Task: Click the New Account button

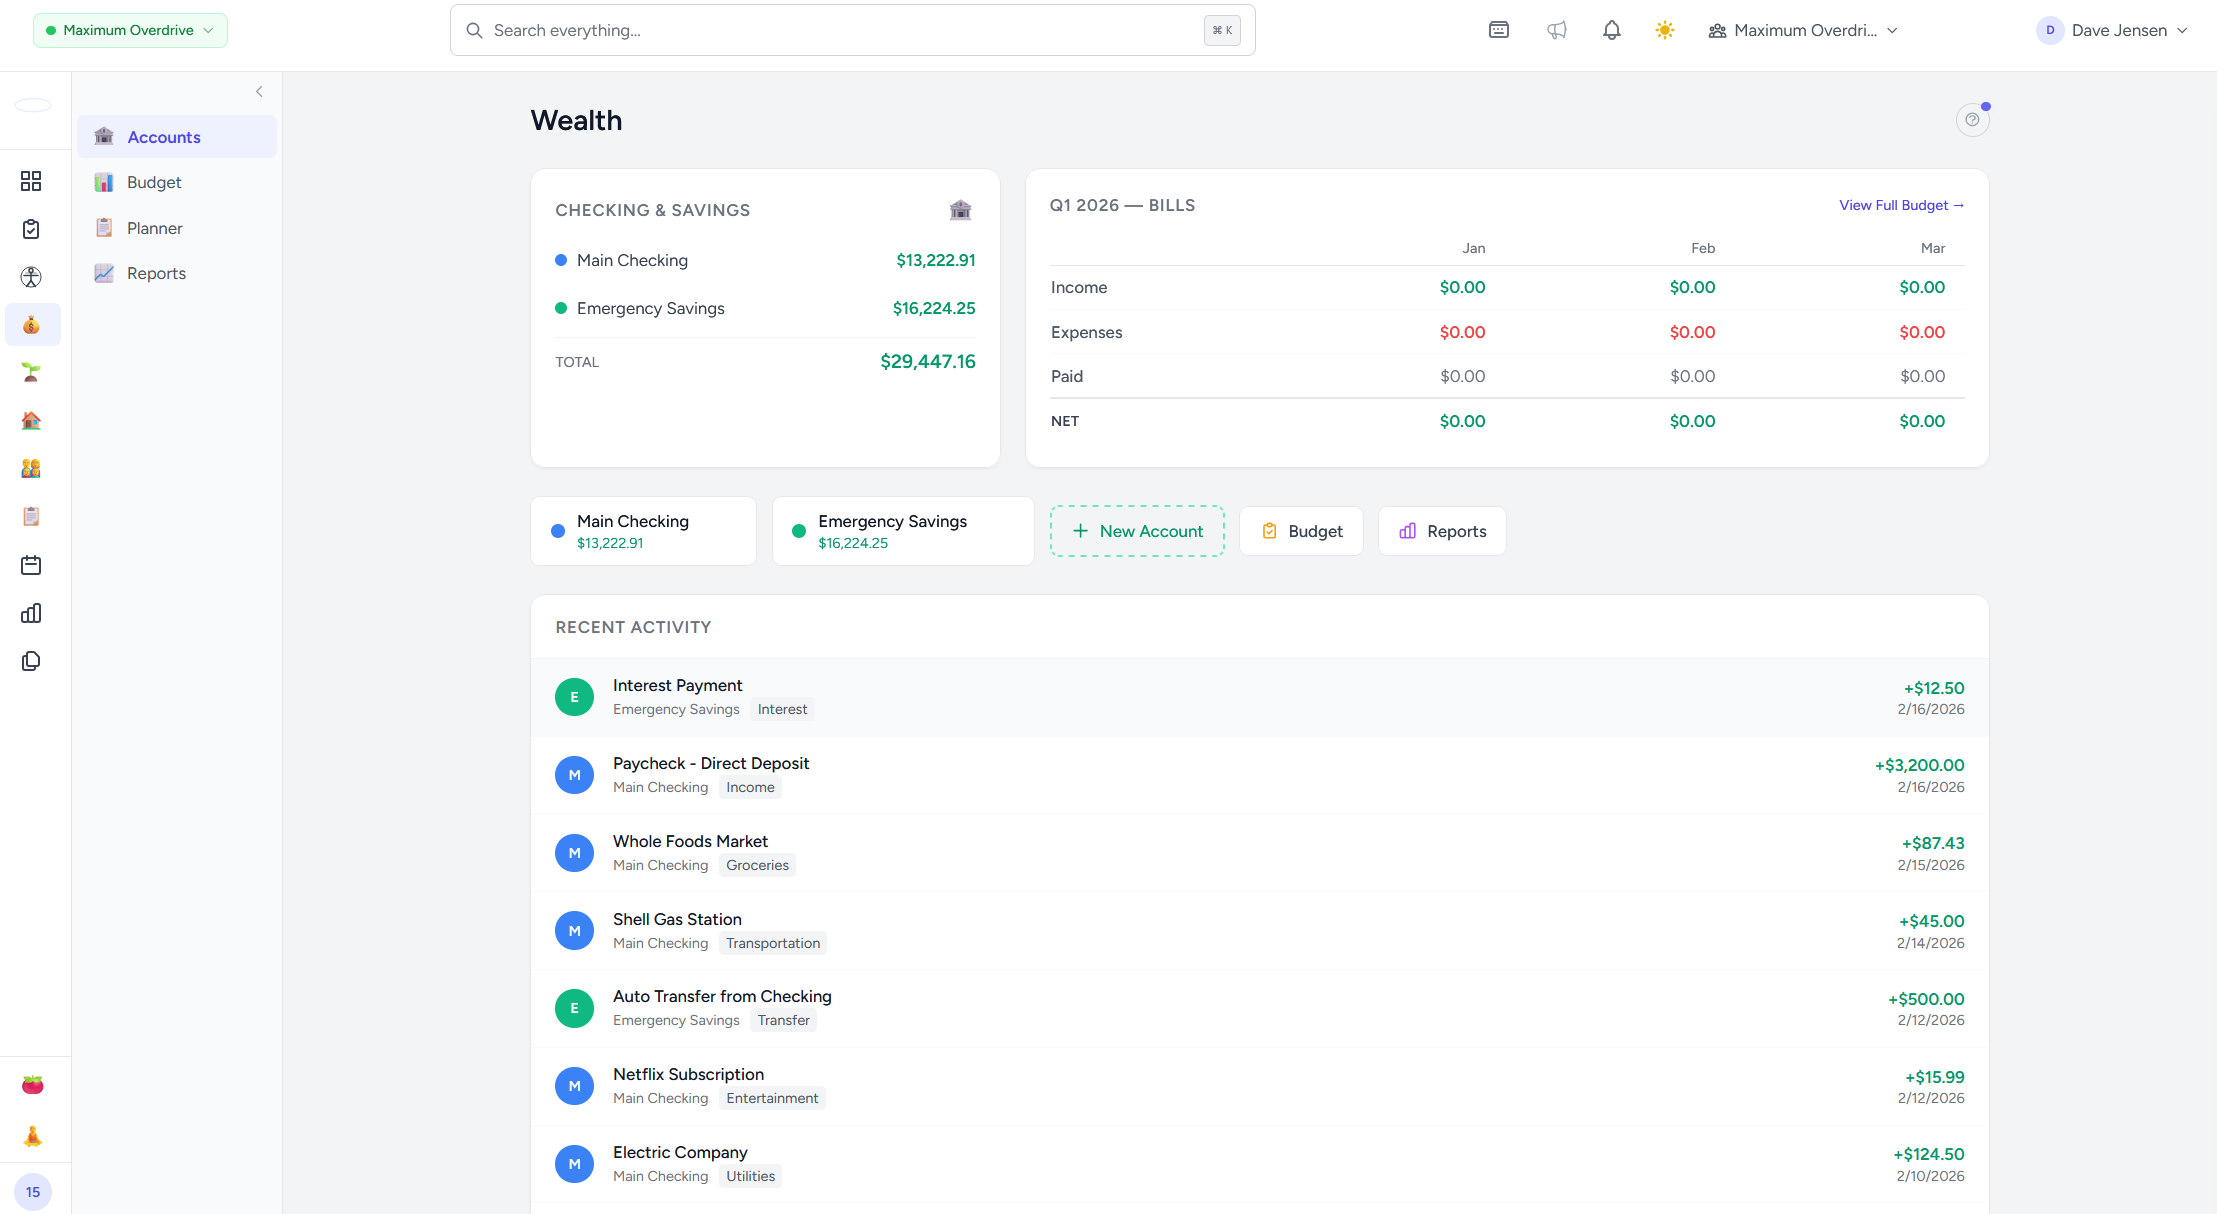Action: pos(1137,531)
